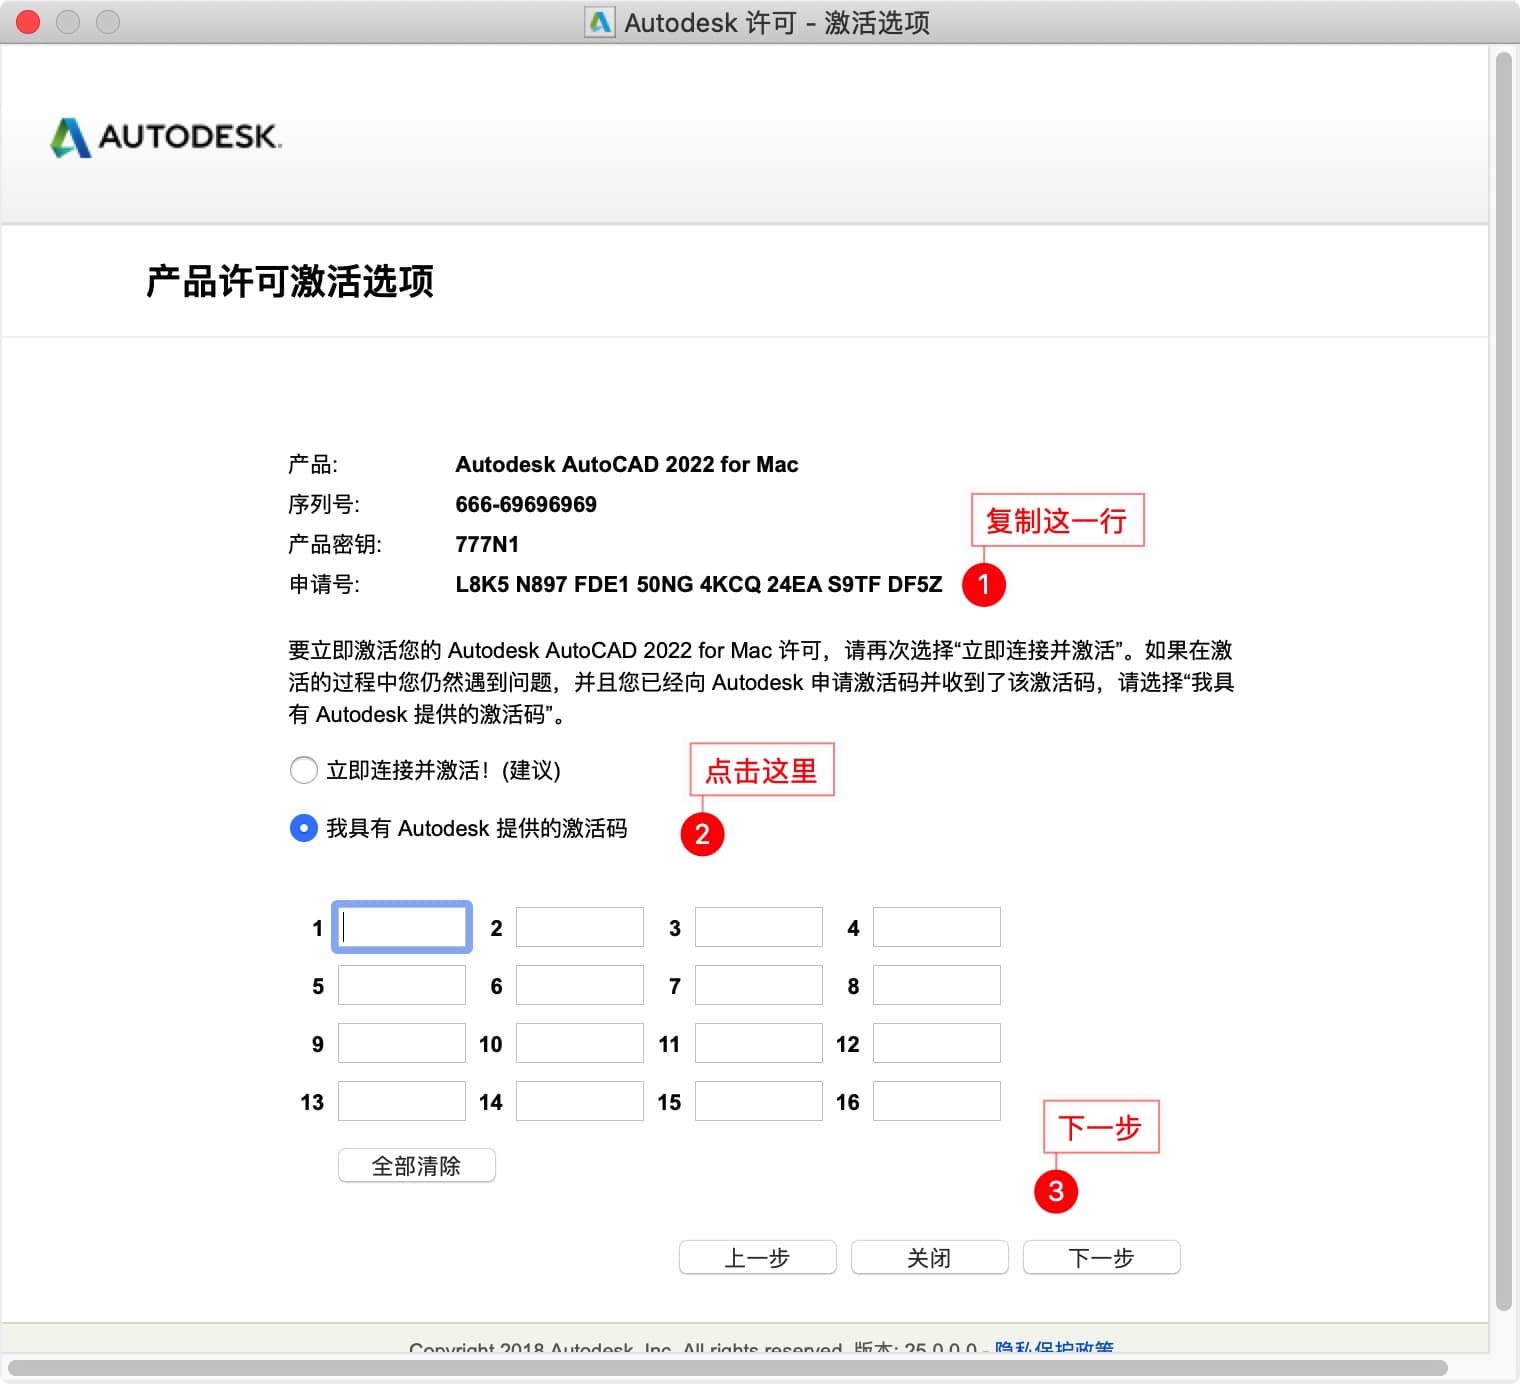1520x1384 pixels.
Task: Select "我具有 Autodesk 提供的激活码" radio button
Action: point(303,828)
